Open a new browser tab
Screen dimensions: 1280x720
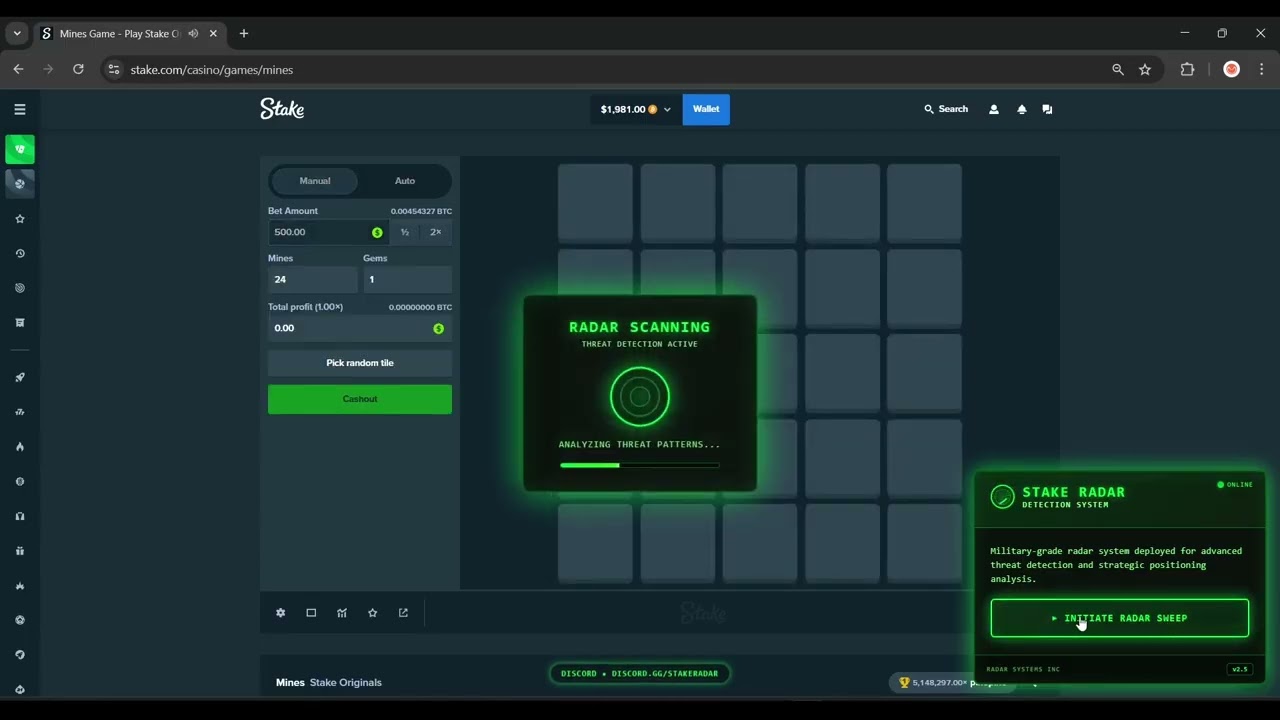click(244, 34)
